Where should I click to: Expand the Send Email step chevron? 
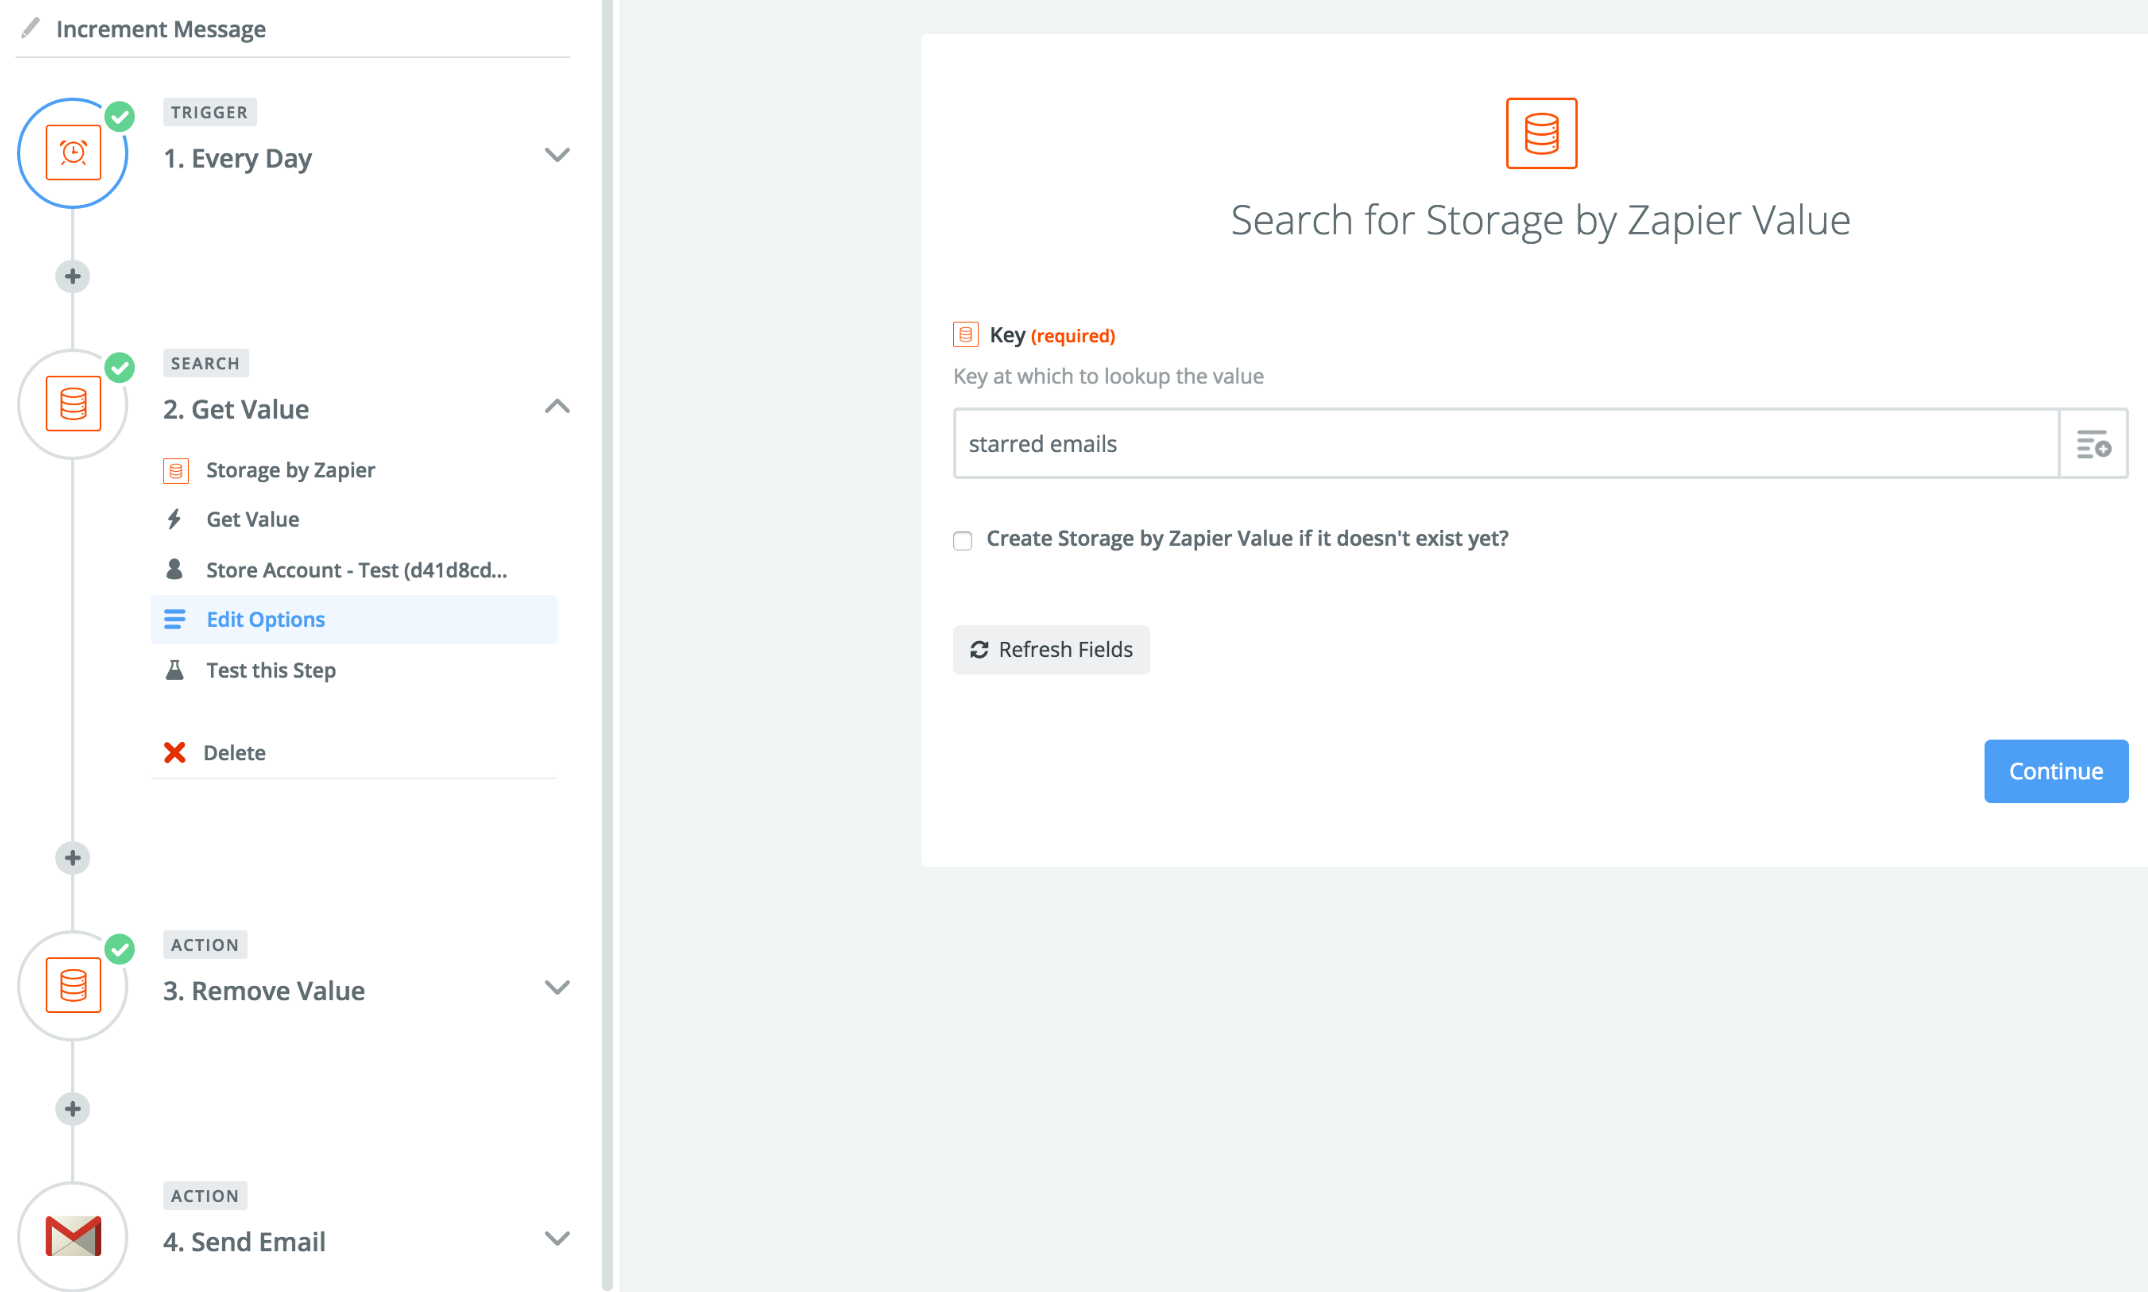tap(557, 1239)
